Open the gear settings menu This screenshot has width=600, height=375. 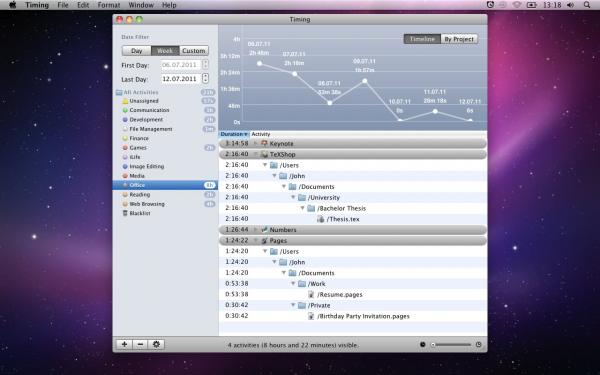(x=157, y=344)
